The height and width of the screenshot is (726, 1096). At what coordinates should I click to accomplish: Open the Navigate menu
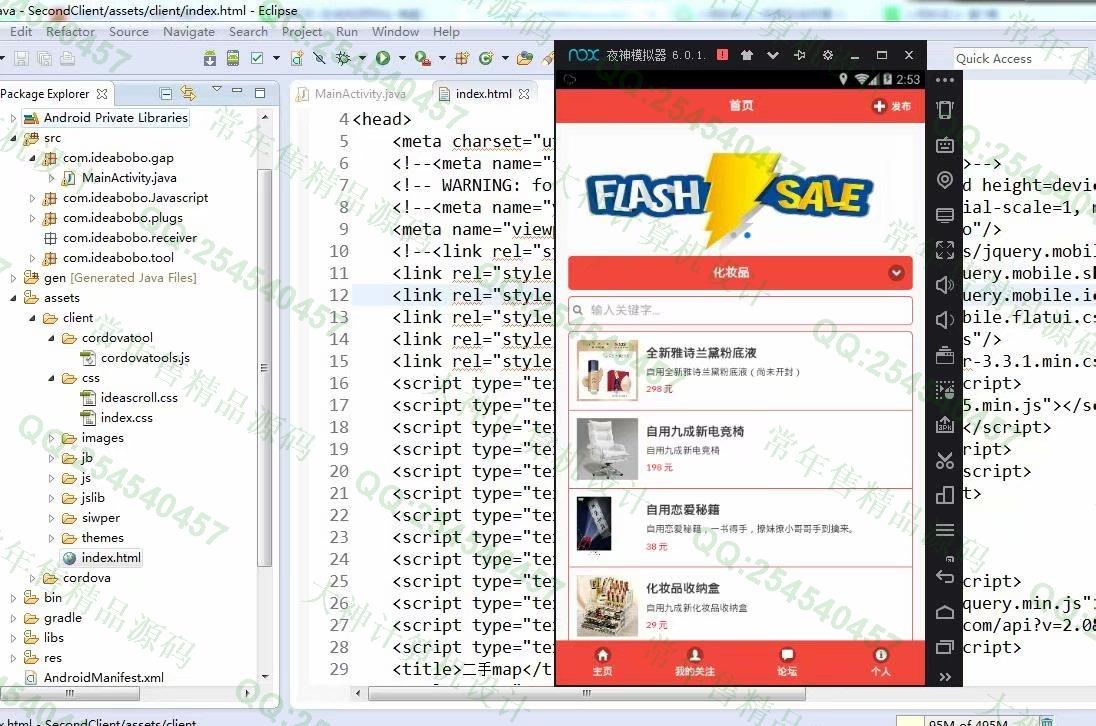(189, 31)
